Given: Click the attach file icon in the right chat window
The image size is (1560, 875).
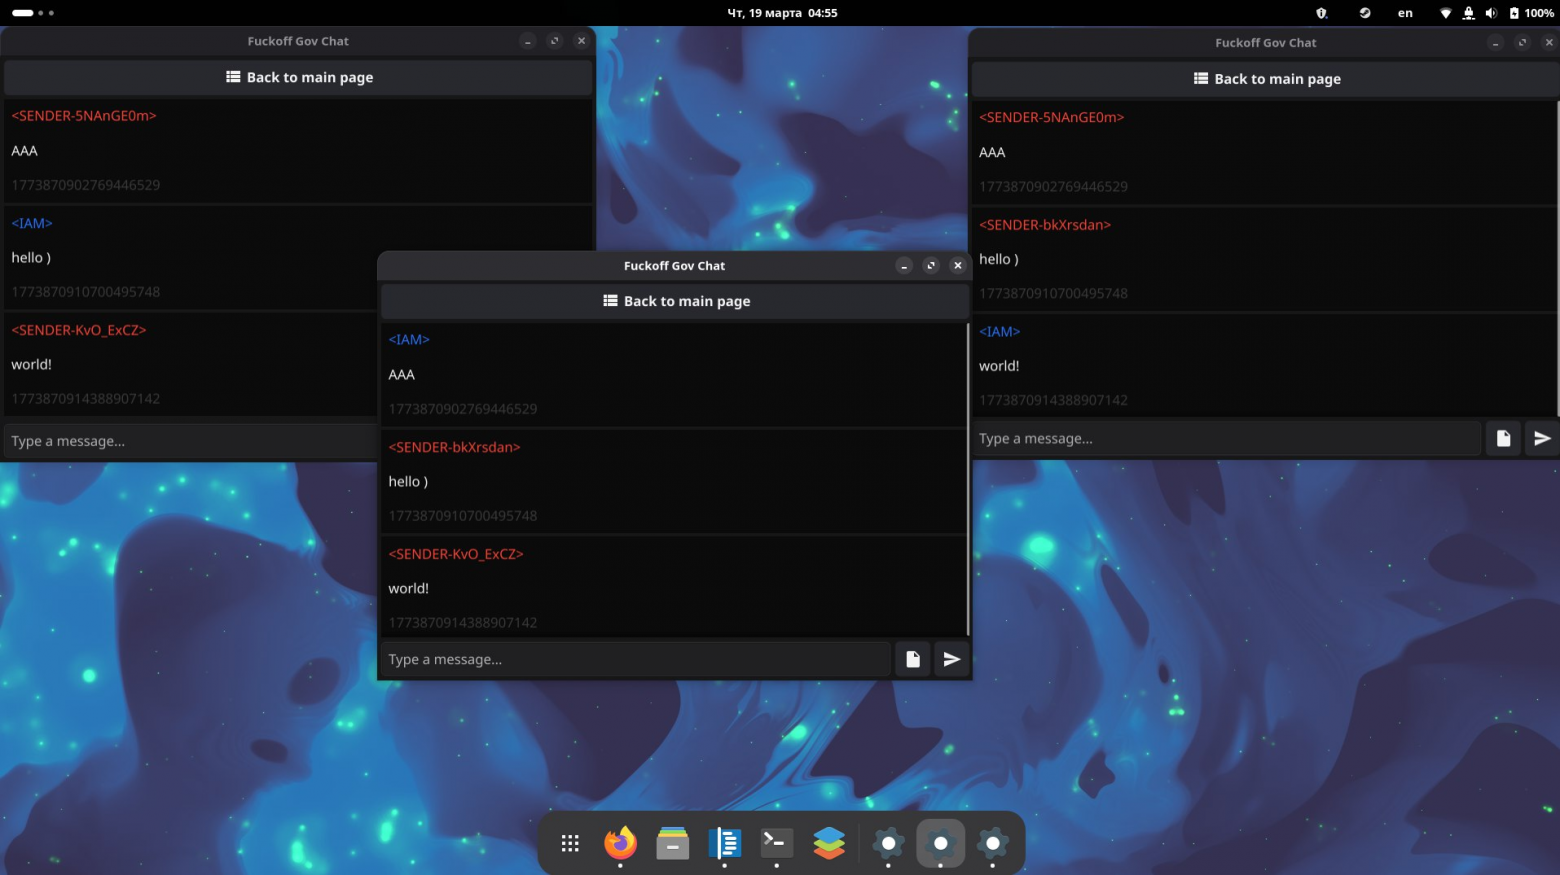Looking at the screenshot, I should 1503,438.
